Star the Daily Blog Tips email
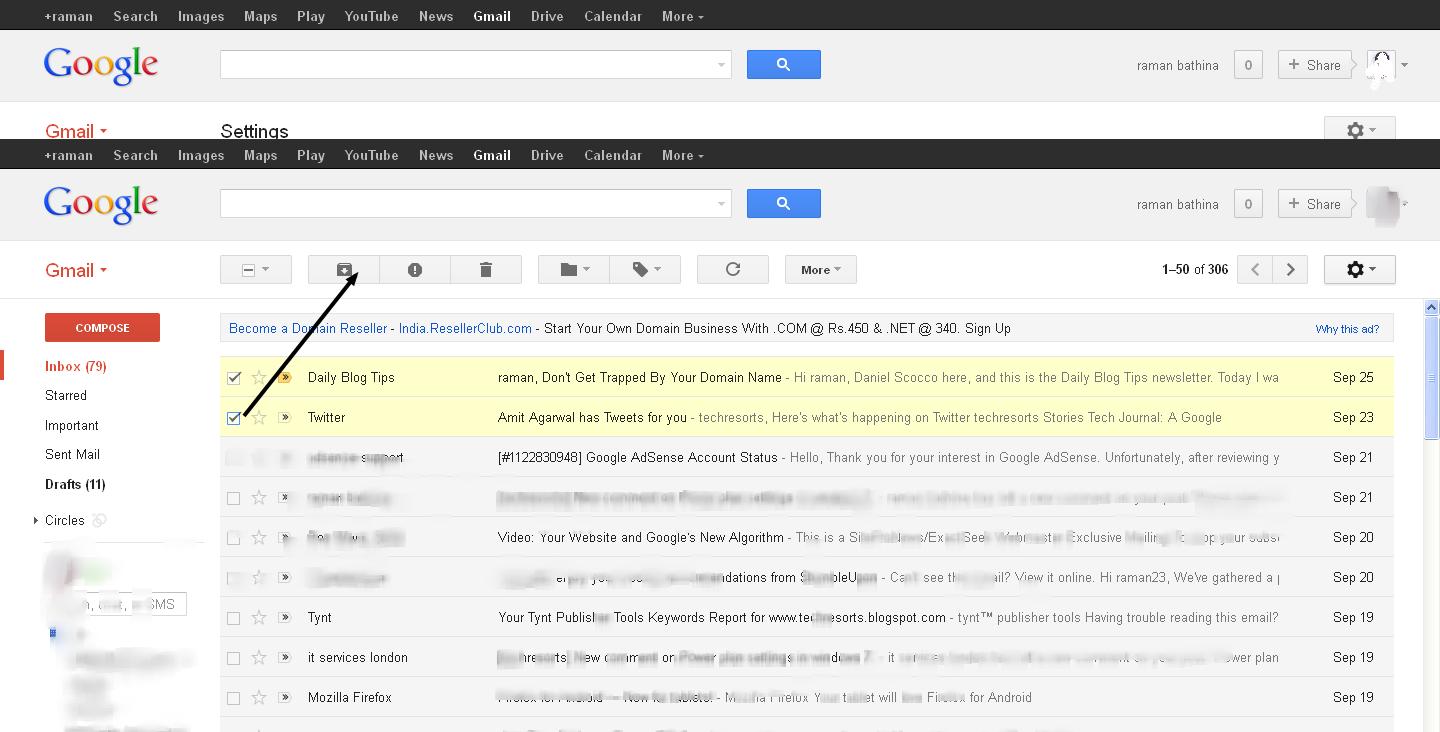This screenshot has width=1440, height=732. tap(259, 377)
